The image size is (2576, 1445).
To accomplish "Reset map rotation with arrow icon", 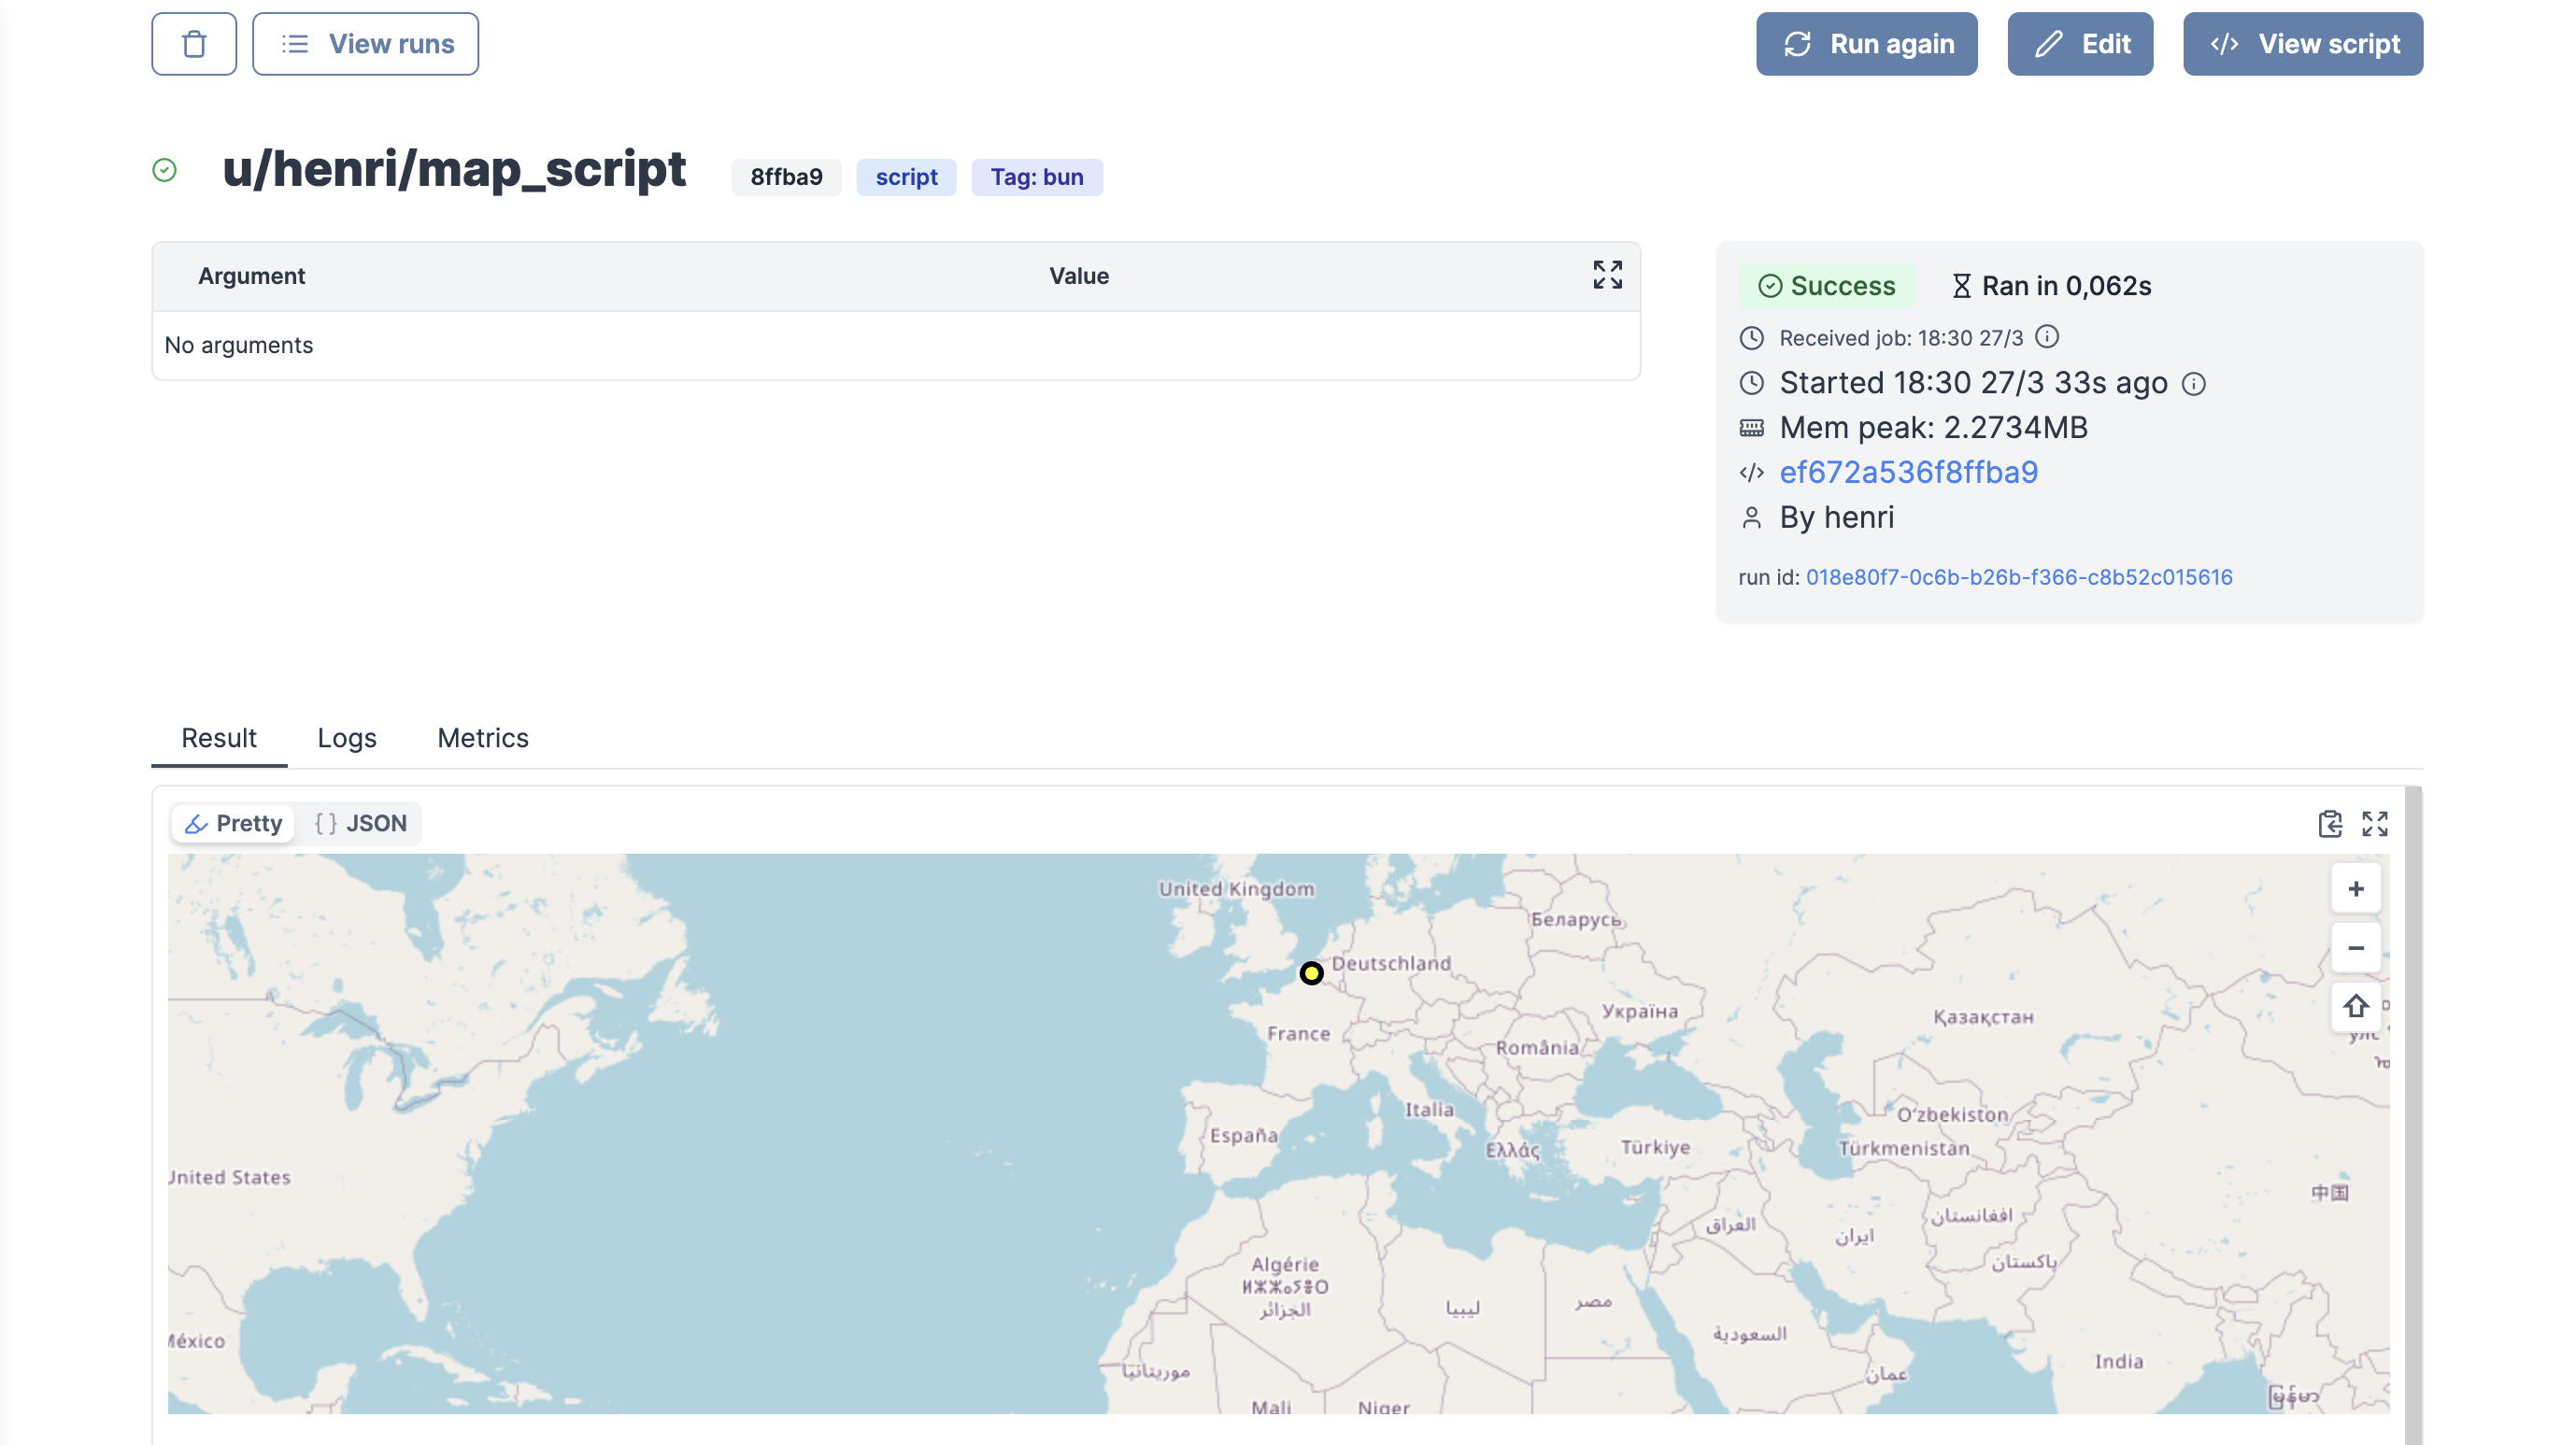I will point(2355,1006).
